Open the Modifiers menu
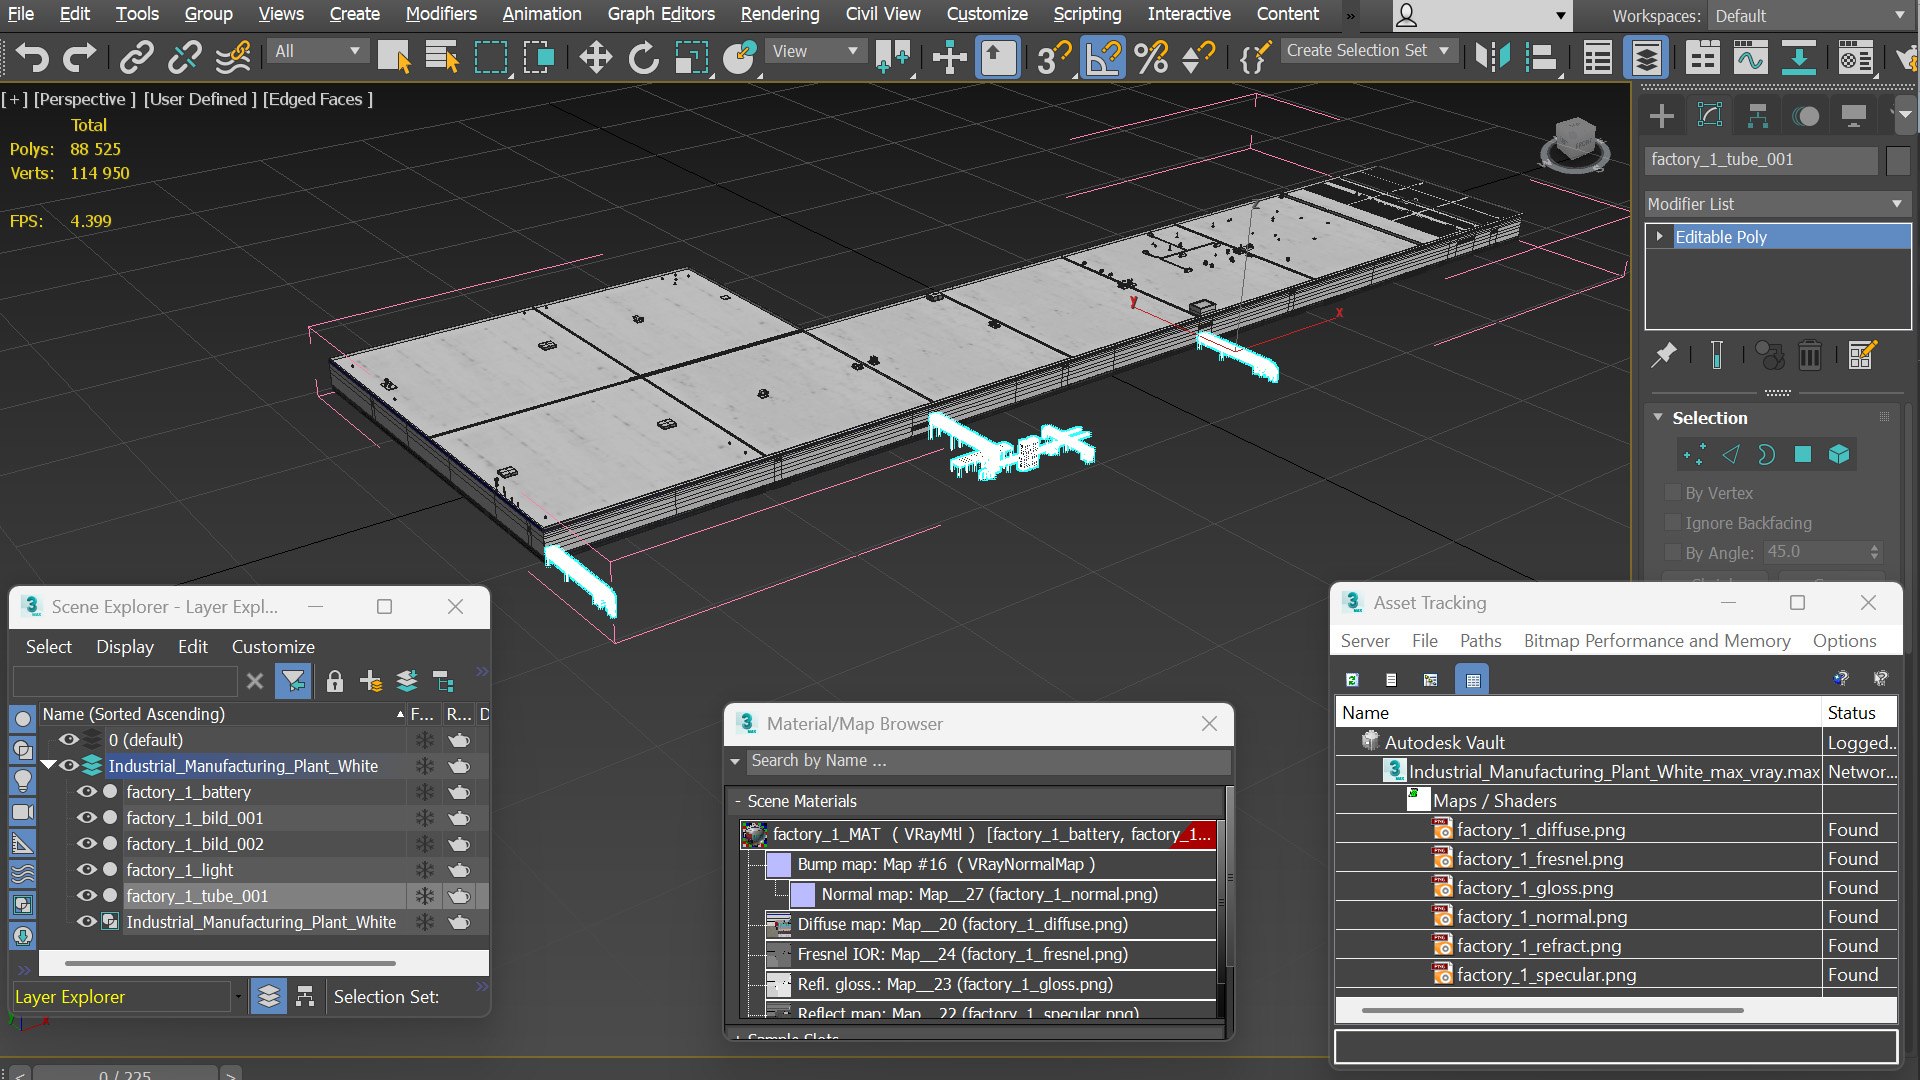Screen dimensions: 1920x1080 (441, 14)
